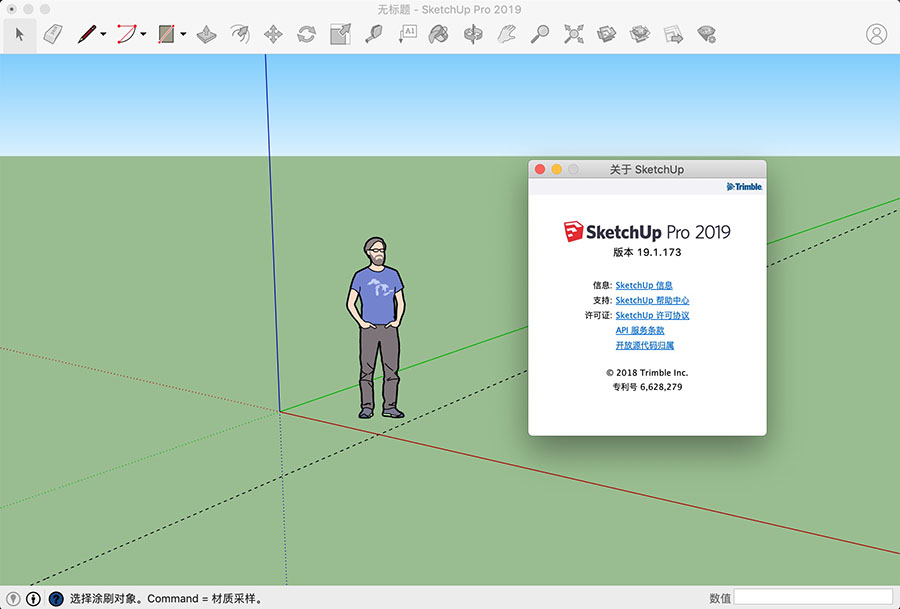Click the standing man figure in the model
This screenshot has height=609, width=900.
377,327
